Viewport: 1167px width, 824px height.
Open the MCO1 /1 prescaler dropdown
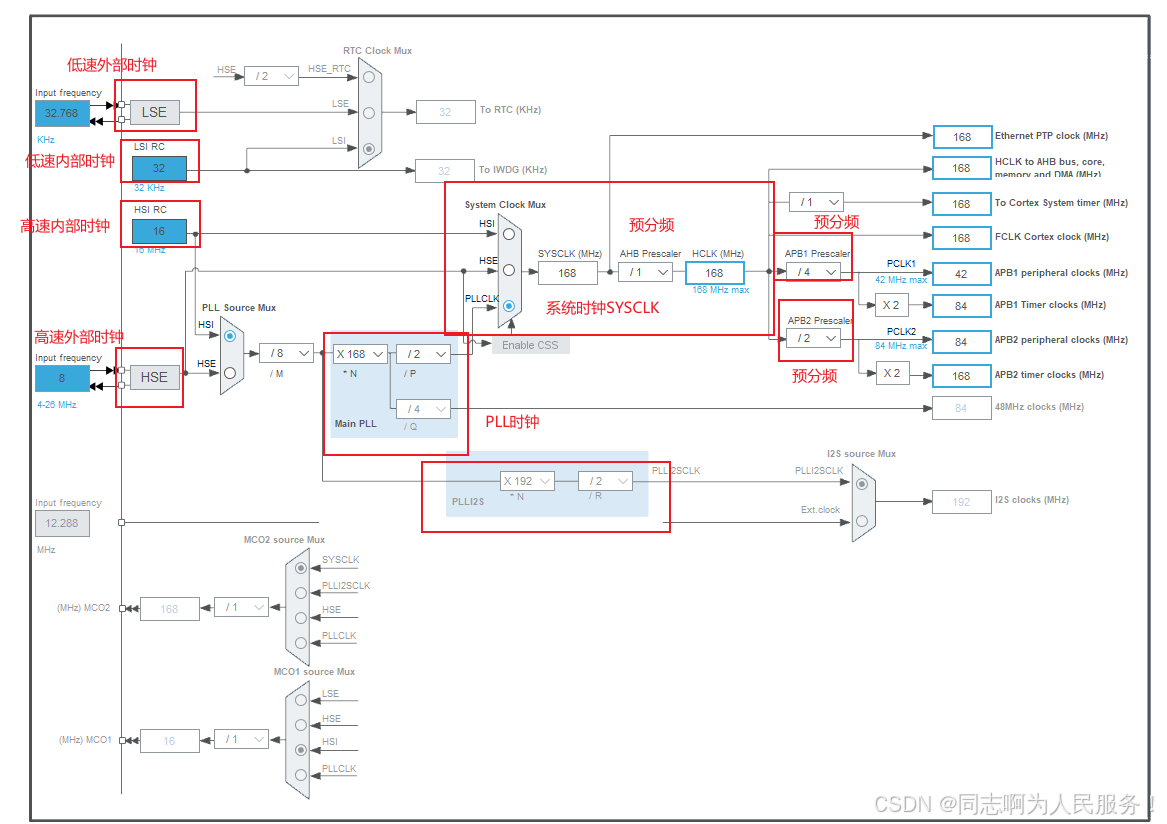242,739
